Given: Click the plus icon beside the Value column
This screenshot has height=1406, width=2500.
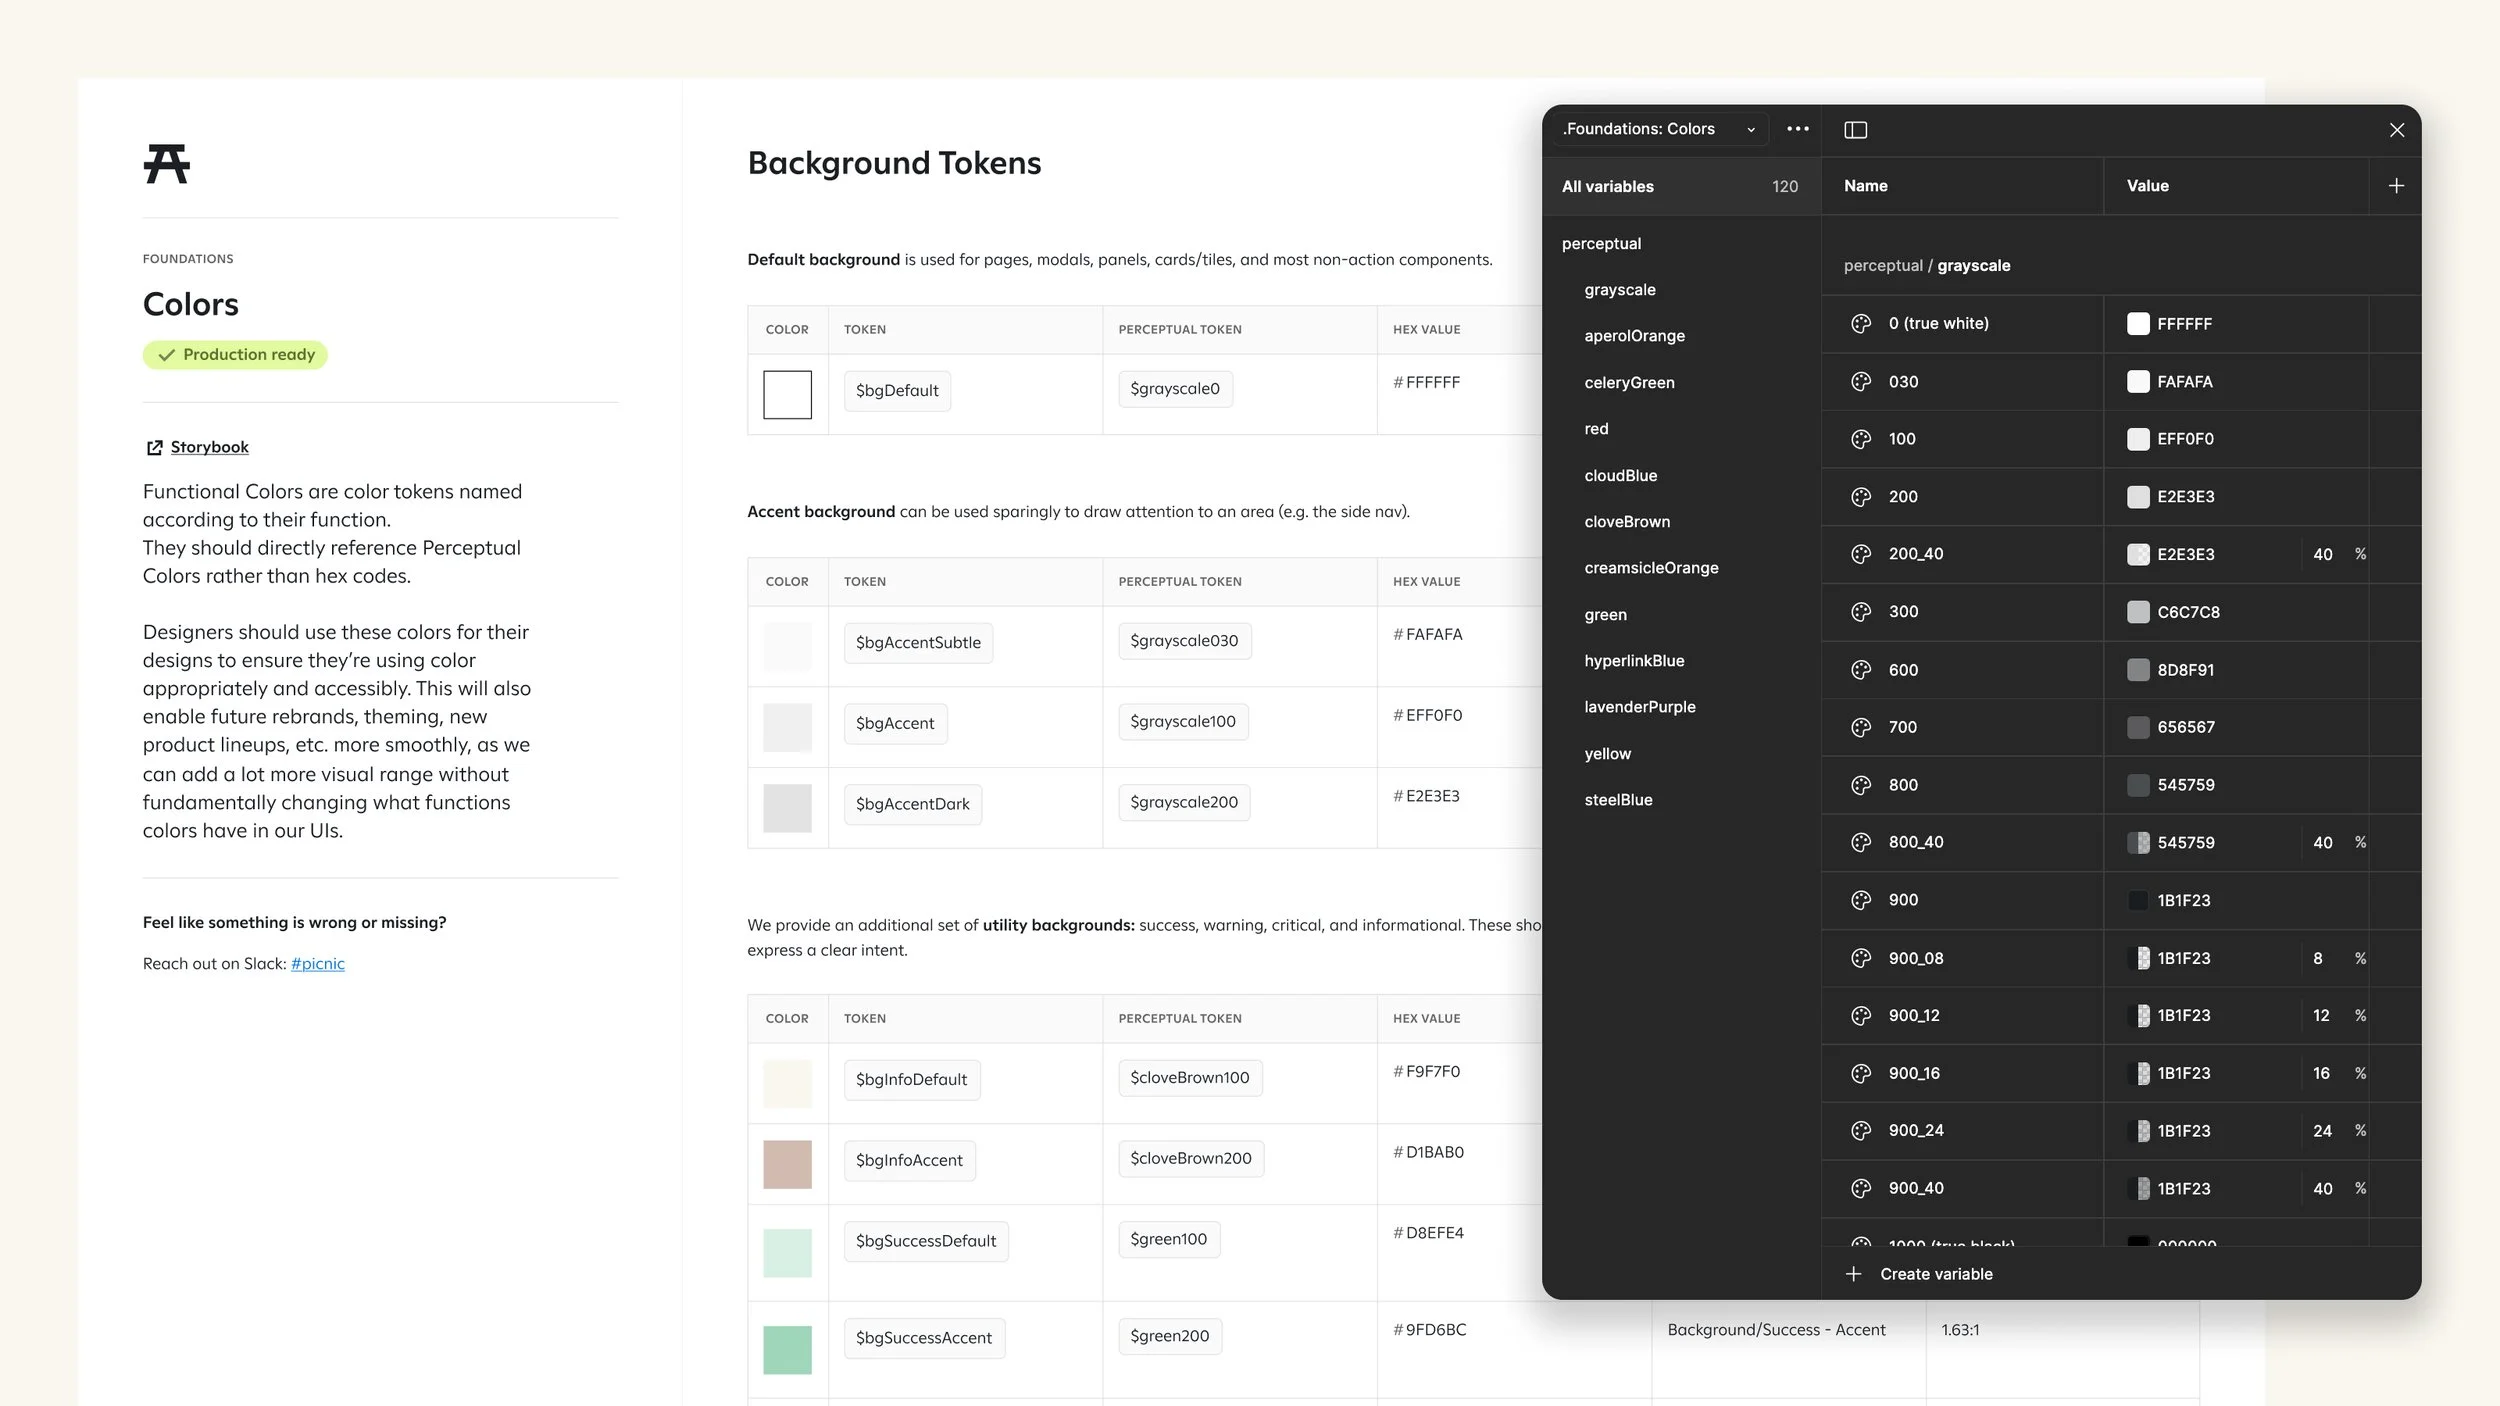Looking at the screenshot, I should [x=2396, y=186].
